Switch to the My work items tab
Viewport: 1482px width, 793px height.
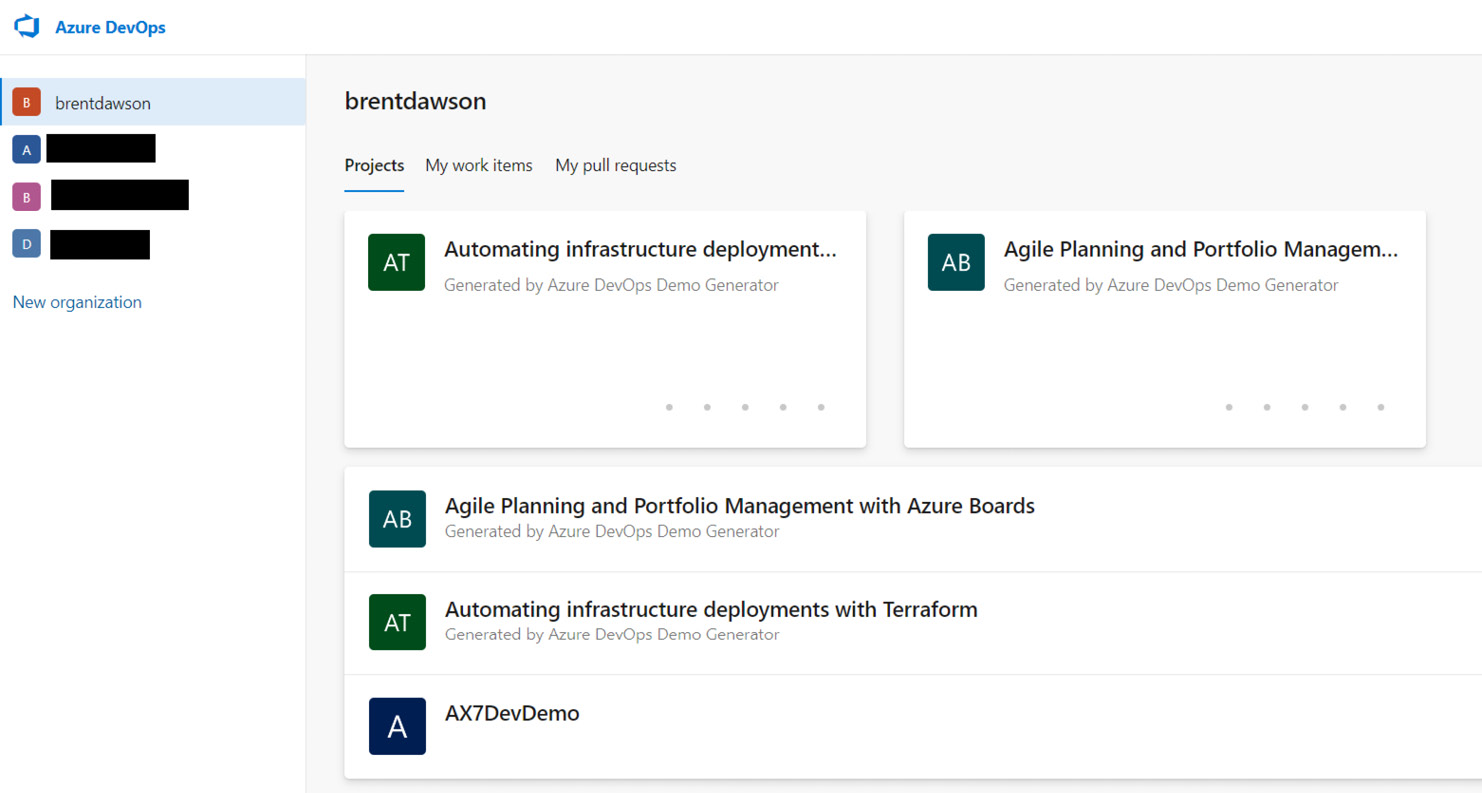click(x=479, y=165)
